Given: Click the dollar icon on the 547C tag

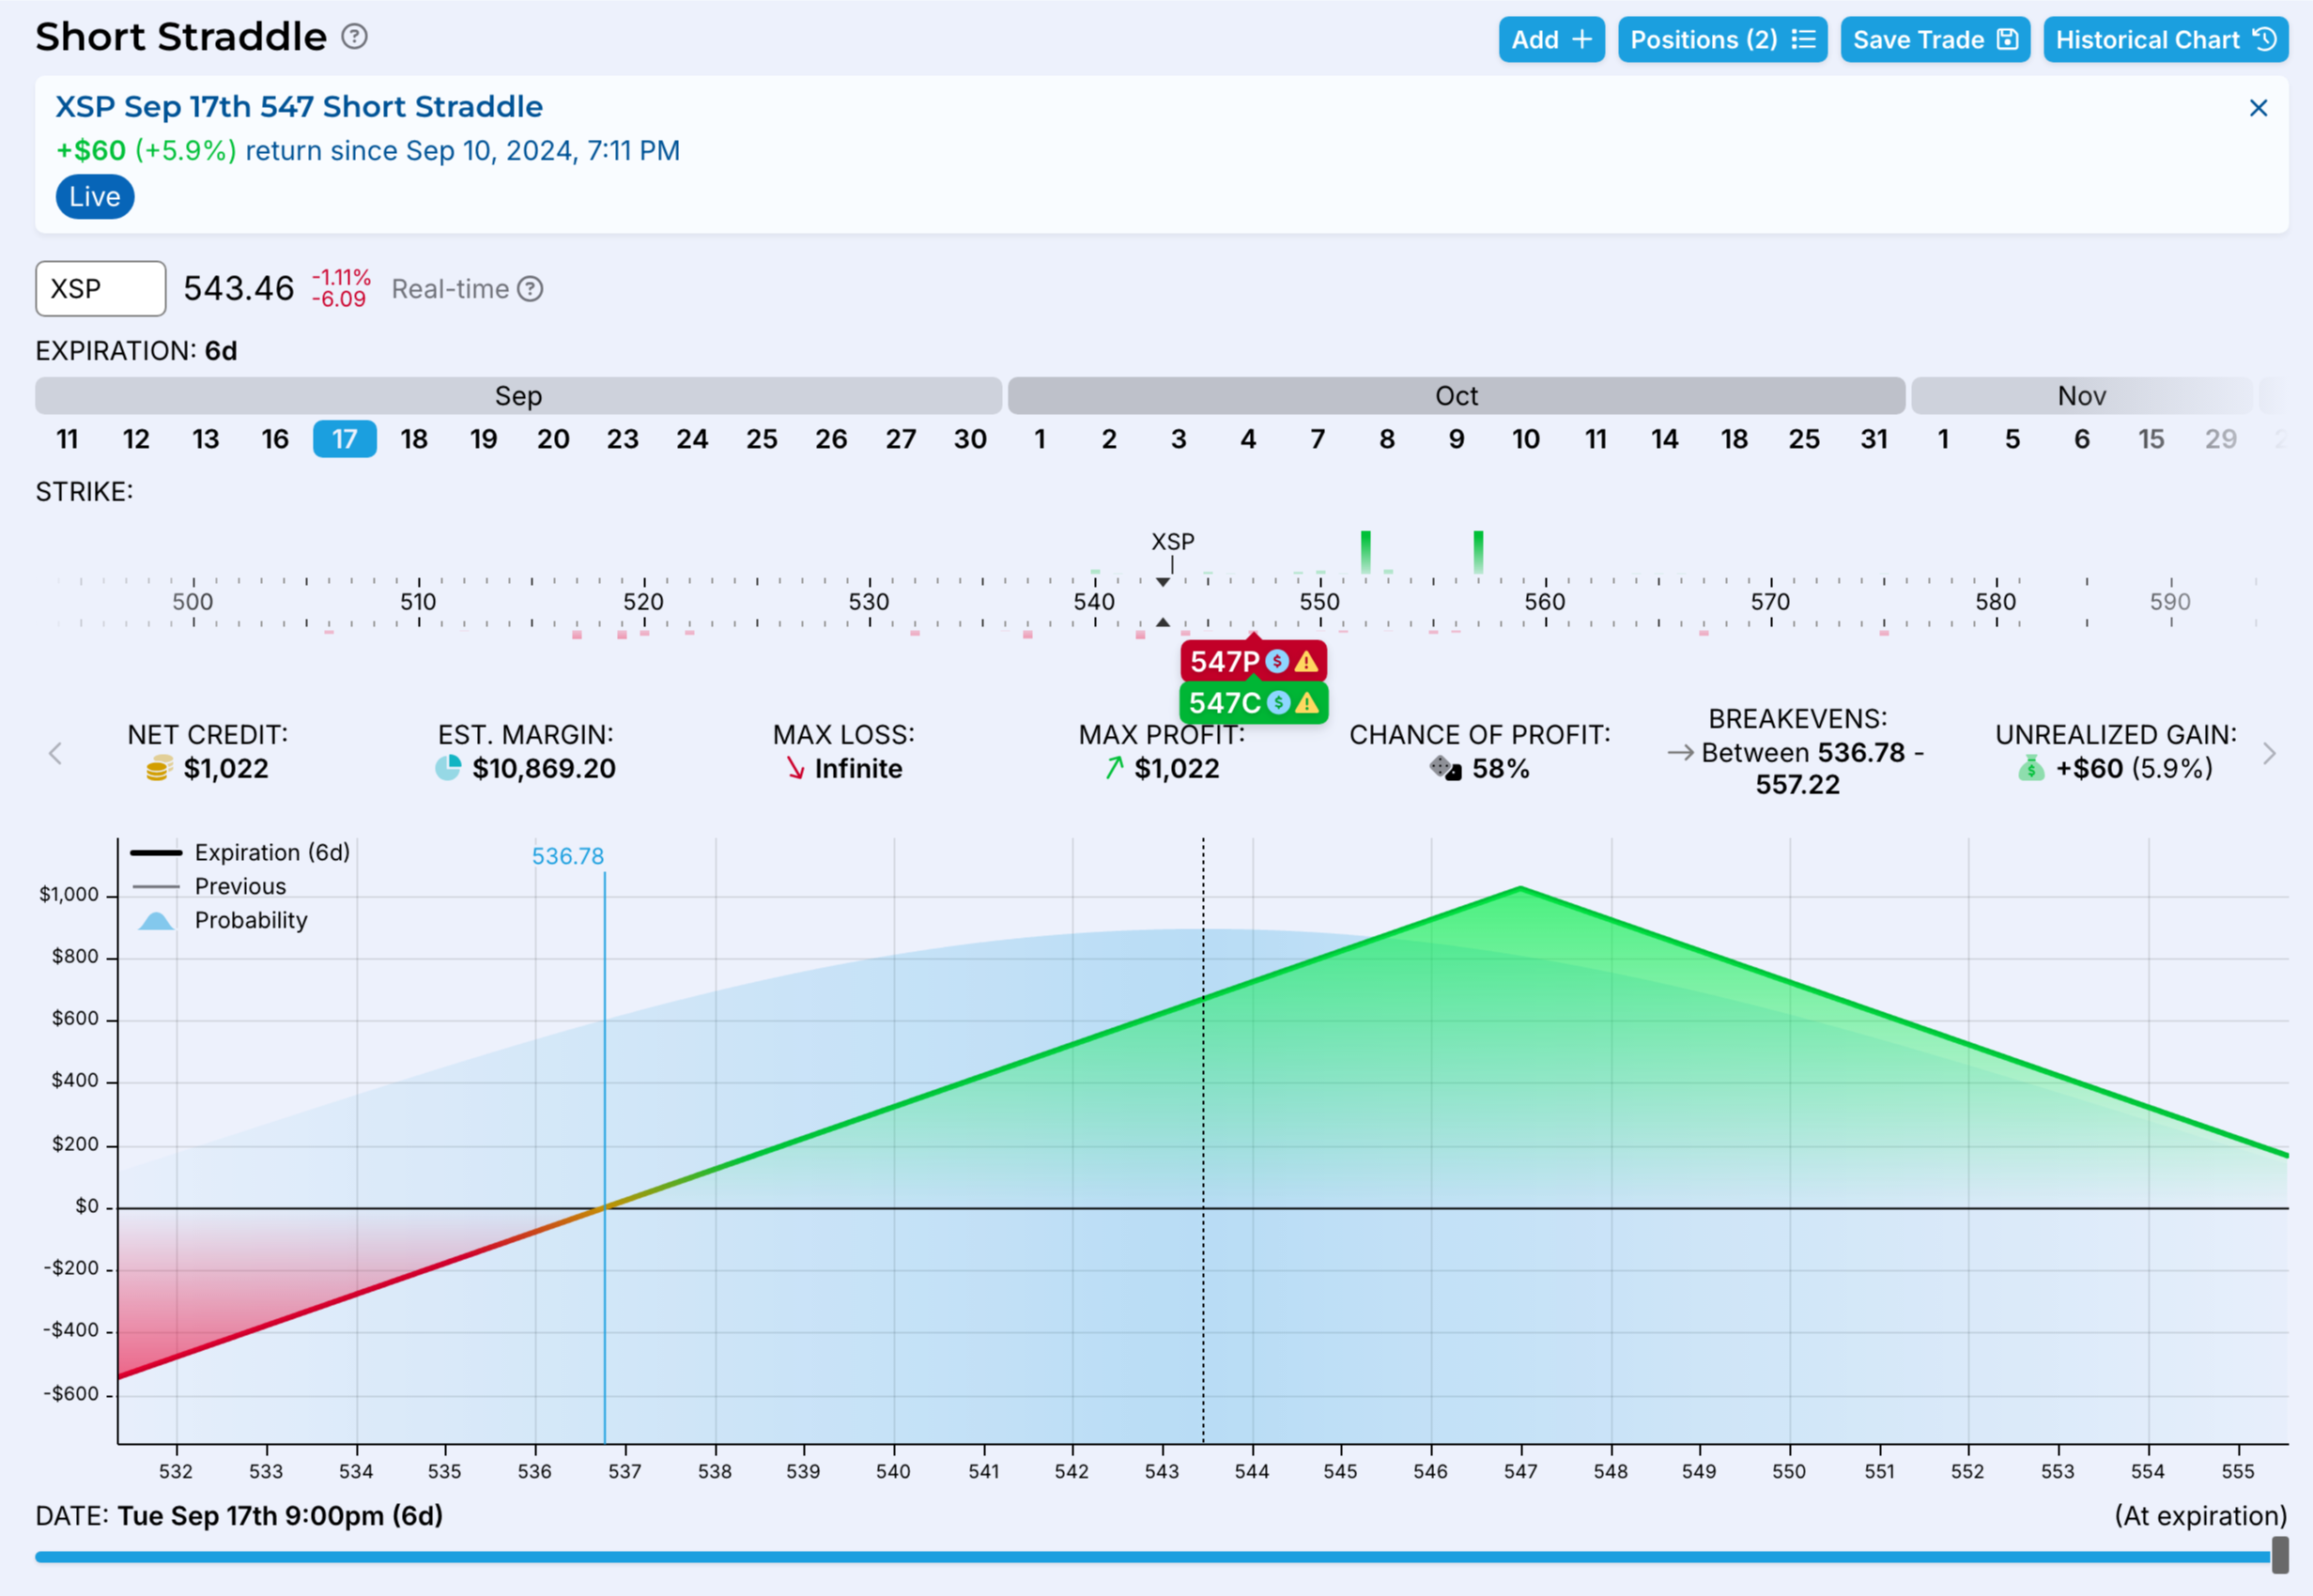Looking at the screenshot, I should click(1277, 703).
